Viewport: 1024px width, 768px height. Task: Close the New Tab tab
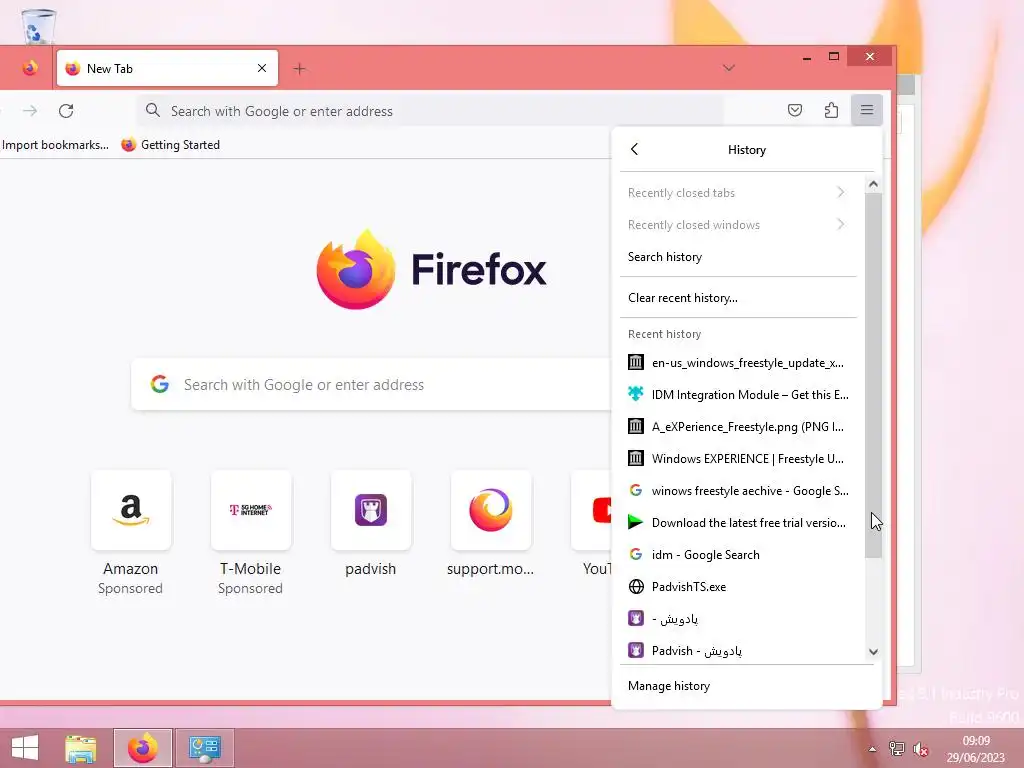coord(262,68)
